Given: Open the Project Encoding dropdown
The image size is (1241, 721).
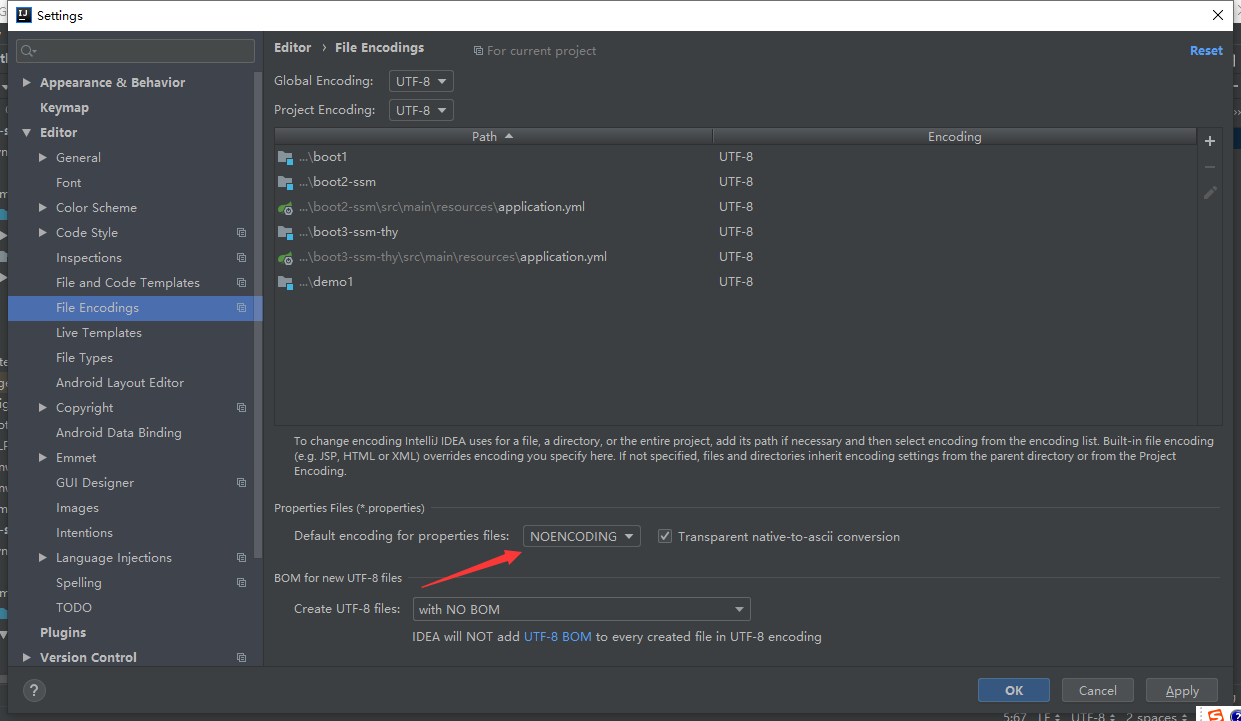Looking at the screenshot, I should coord(421,110).
